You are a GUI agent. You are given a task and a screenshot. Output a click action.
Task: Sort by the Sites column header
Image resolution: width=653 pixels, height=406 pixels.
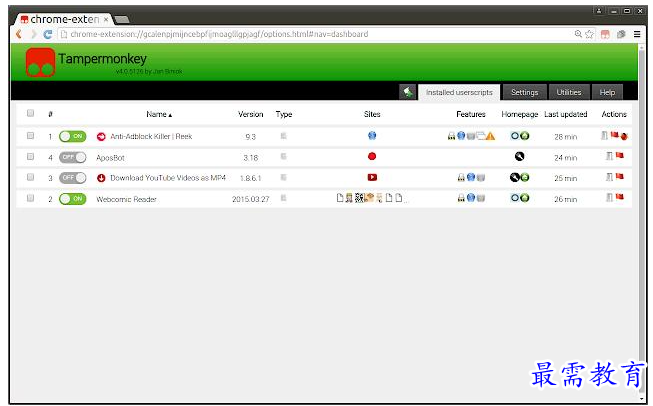pyautogui.click(x=372, y=114)
